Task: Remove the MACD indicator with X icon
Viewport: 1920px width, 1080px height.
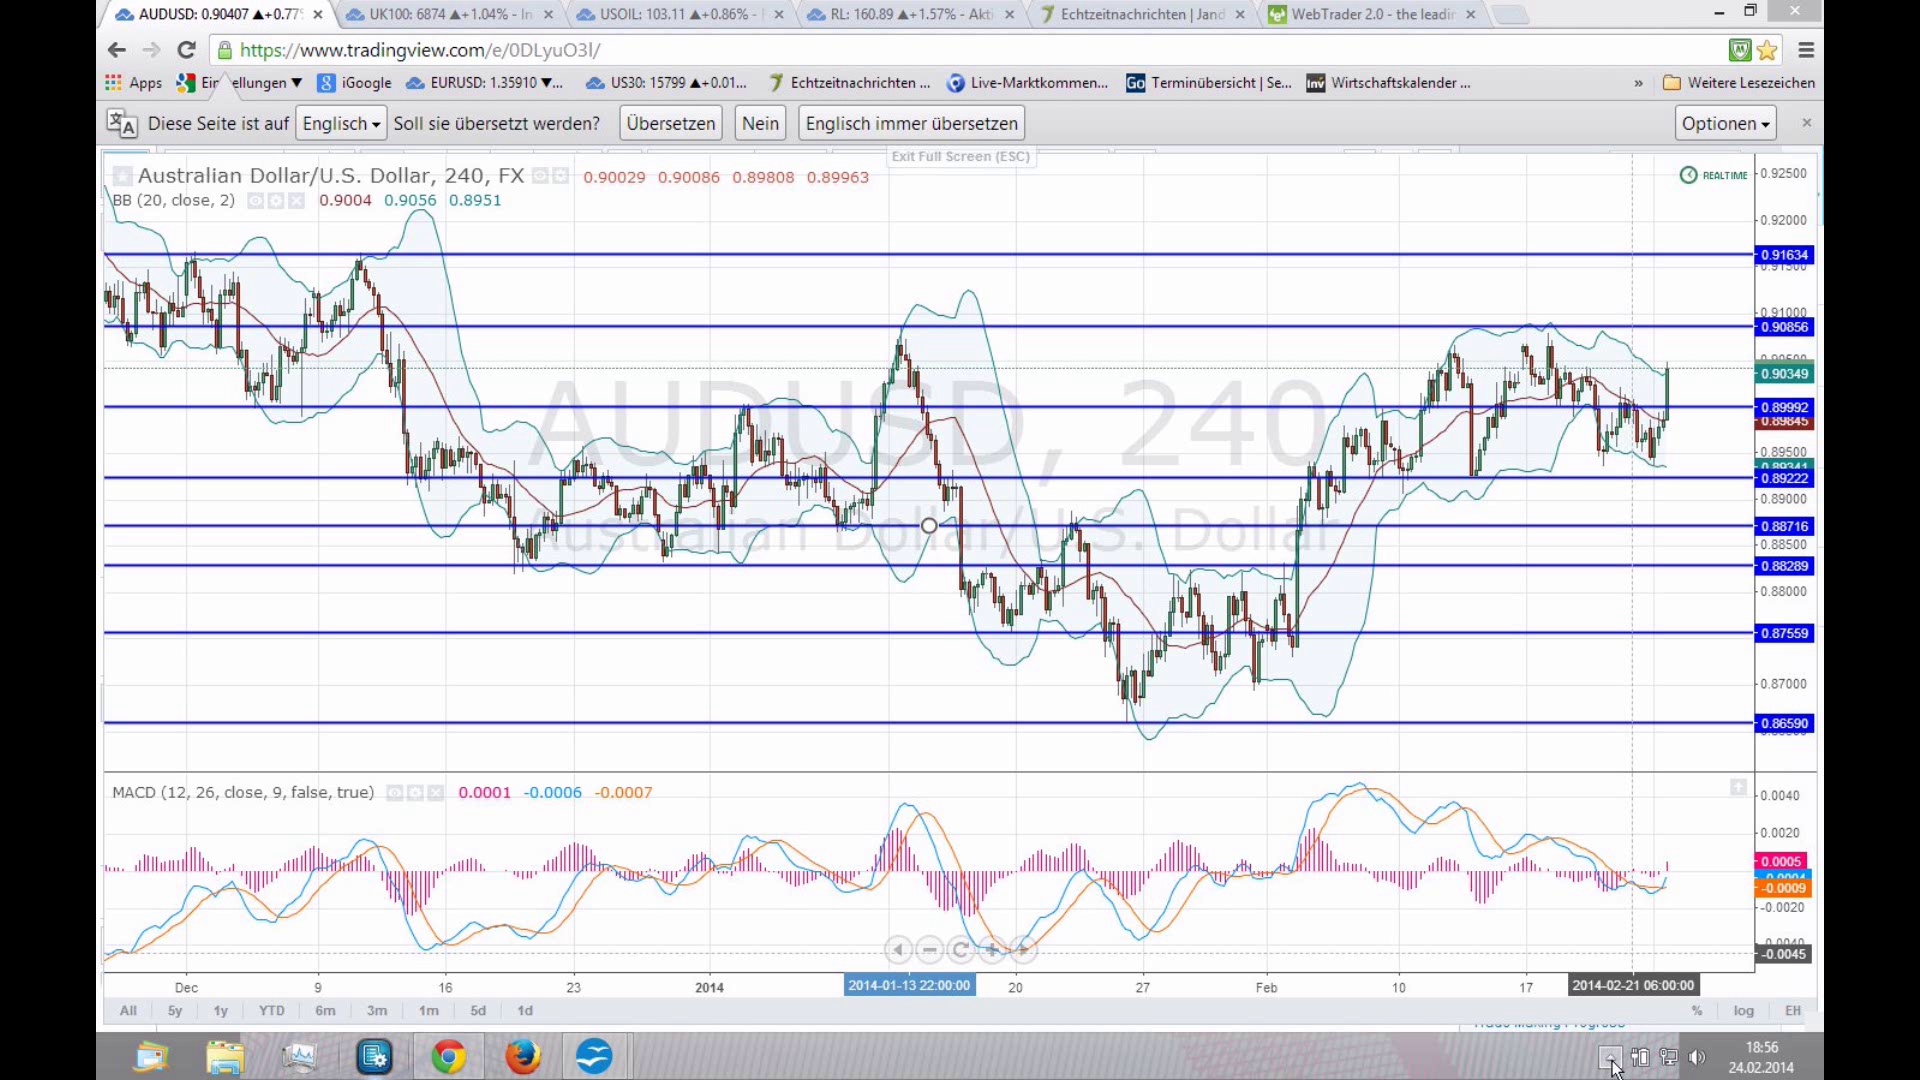Action: (436, 793)
